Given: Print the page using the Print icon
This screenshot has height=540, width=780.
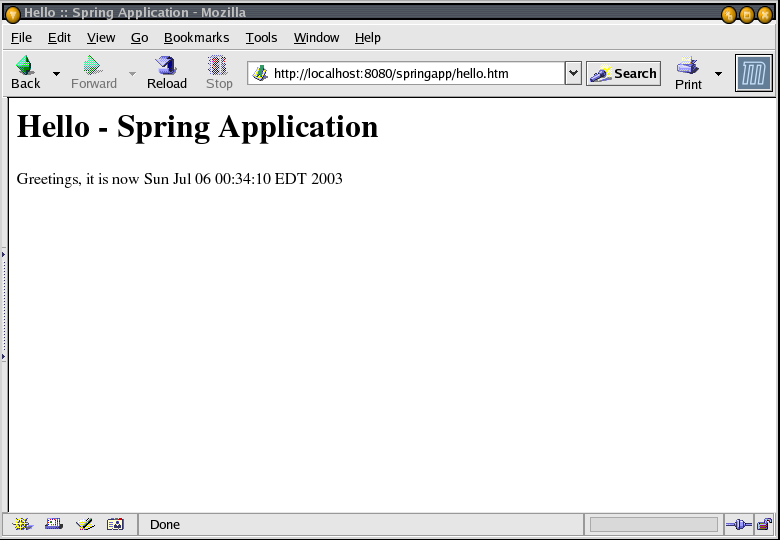Looking at the screenshot, I should (688, 65).
